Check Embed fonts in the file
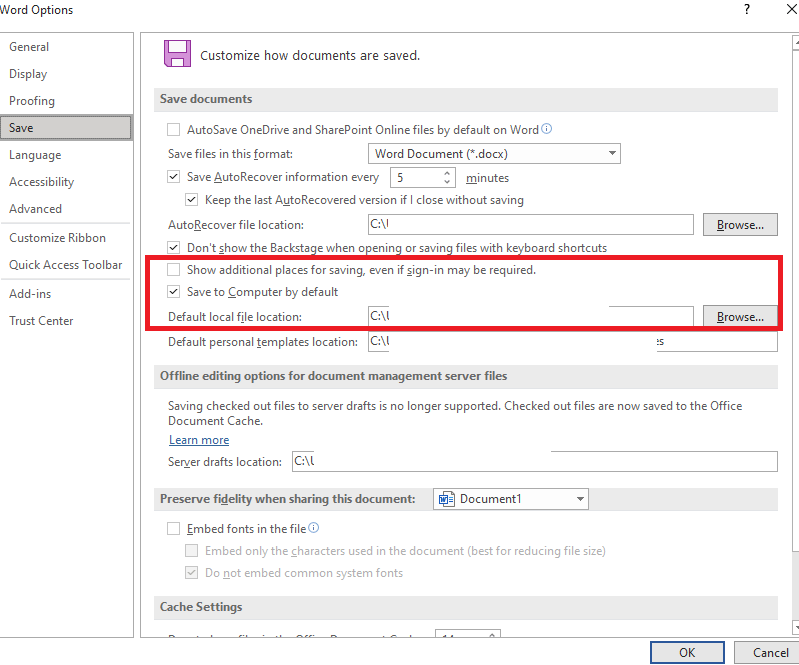Image resolution: width=799 pixels, height=665 pixels. [173, 528]
